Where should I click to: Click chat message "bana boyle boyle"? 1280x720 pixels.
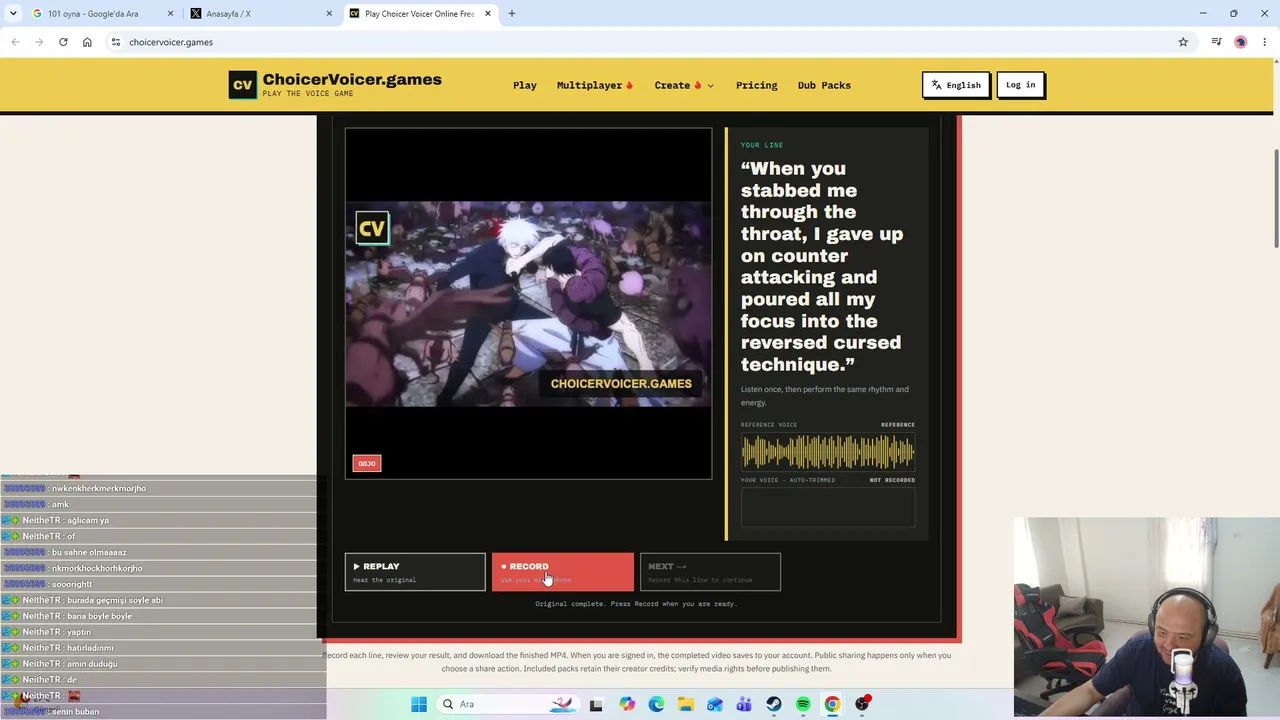point(100,616)
